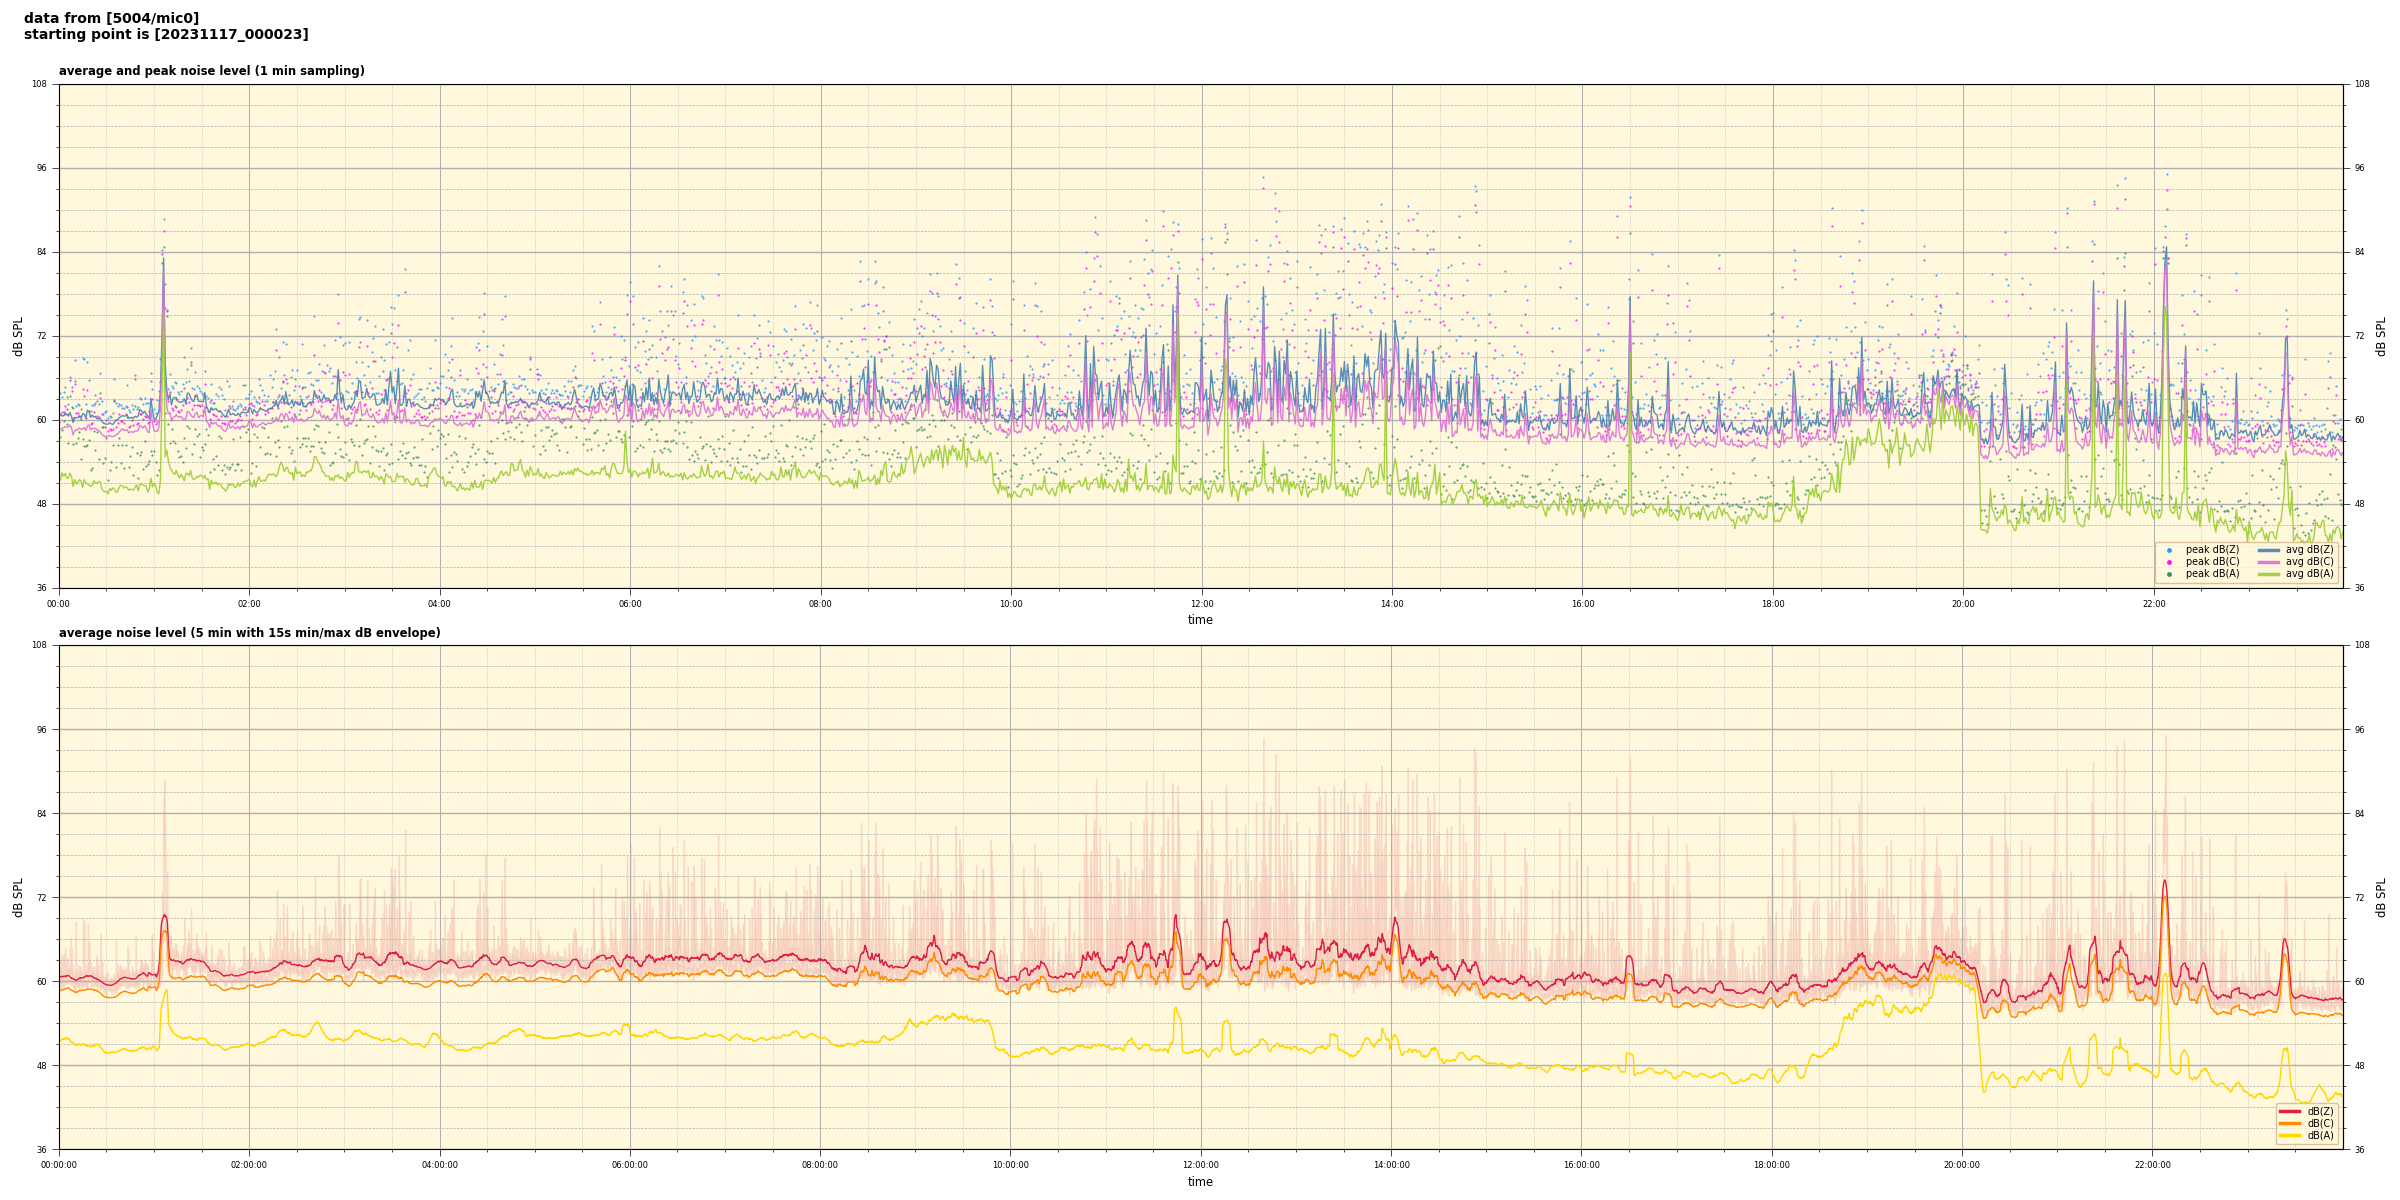Image resolution: width=2400 pixels, height=1200 pixels.
Task: Click the 02:00:00 tick on bottom chart axis
Action: [x=249, y=1165]
